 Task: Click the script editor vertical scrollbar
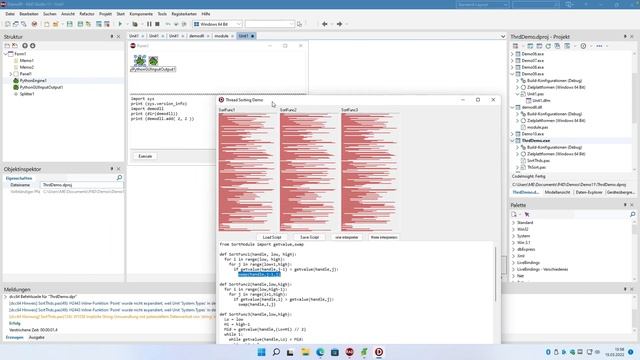tap(496, 274)
